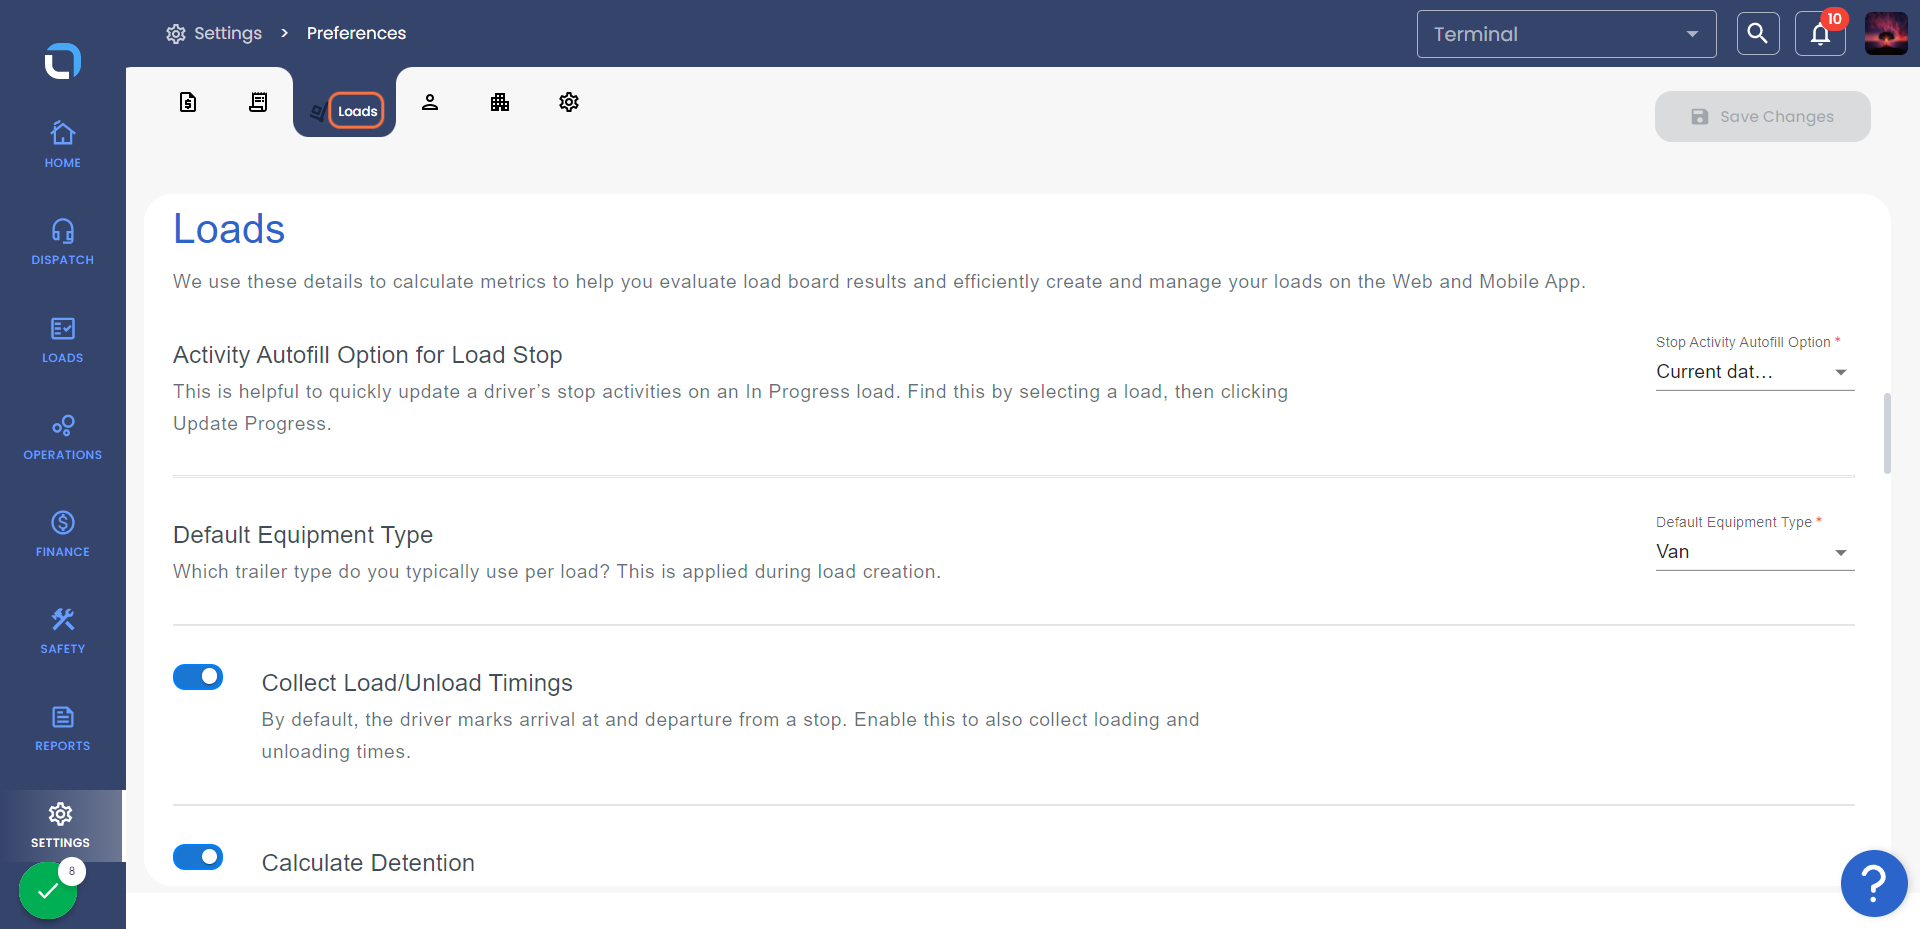Open the Operations section
1920x929 pixels.
62,436
